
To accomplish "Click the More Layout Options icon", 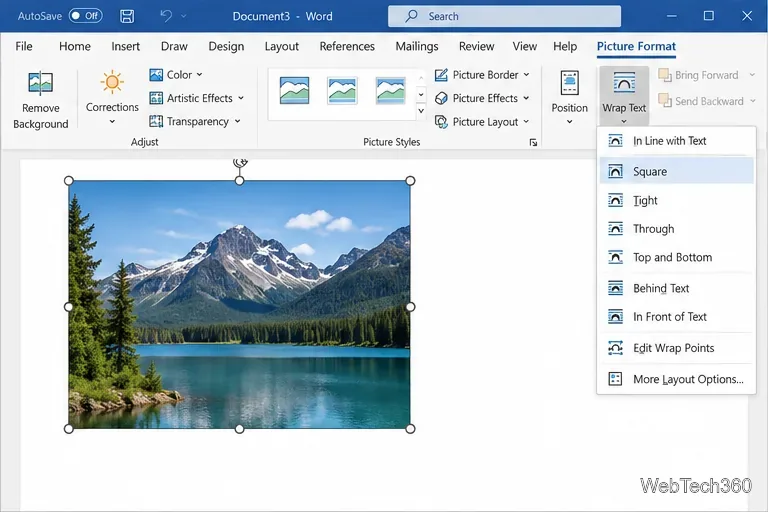I will tap(615, 379).
